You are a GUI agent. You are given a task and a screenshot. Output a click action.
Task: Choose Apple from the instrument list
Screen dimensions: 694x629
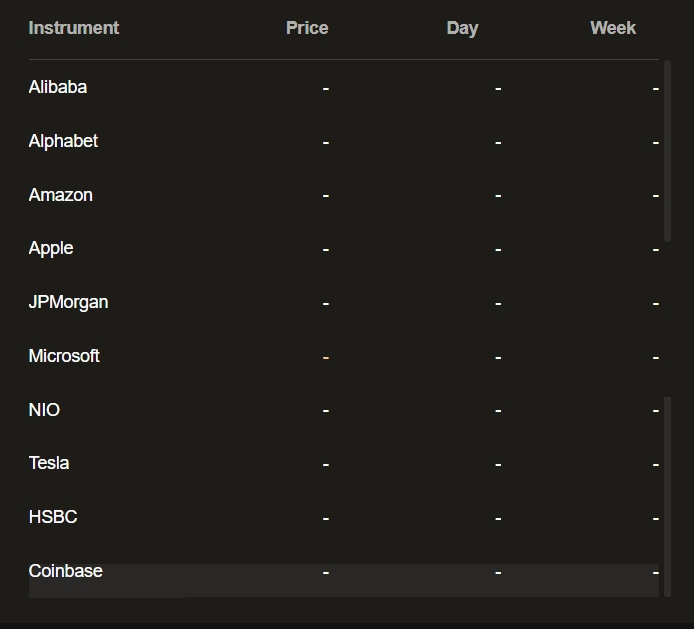point(51,248)
